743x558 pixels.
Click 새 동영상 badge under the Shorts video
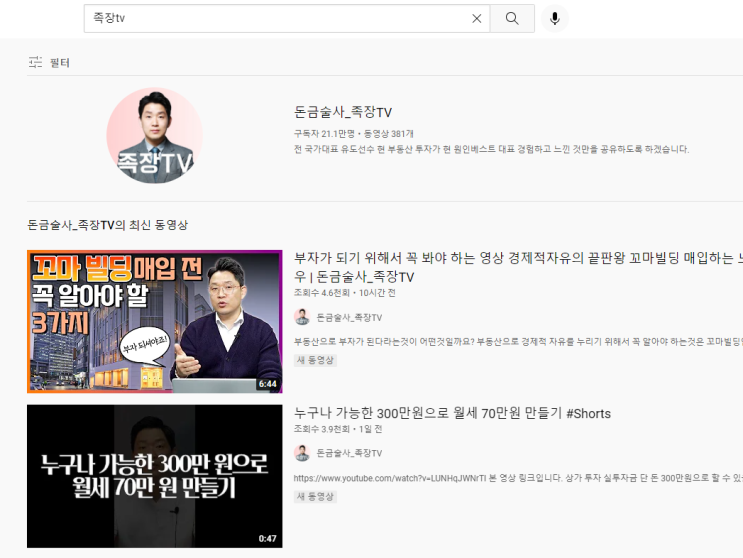(x=315, y=496)
